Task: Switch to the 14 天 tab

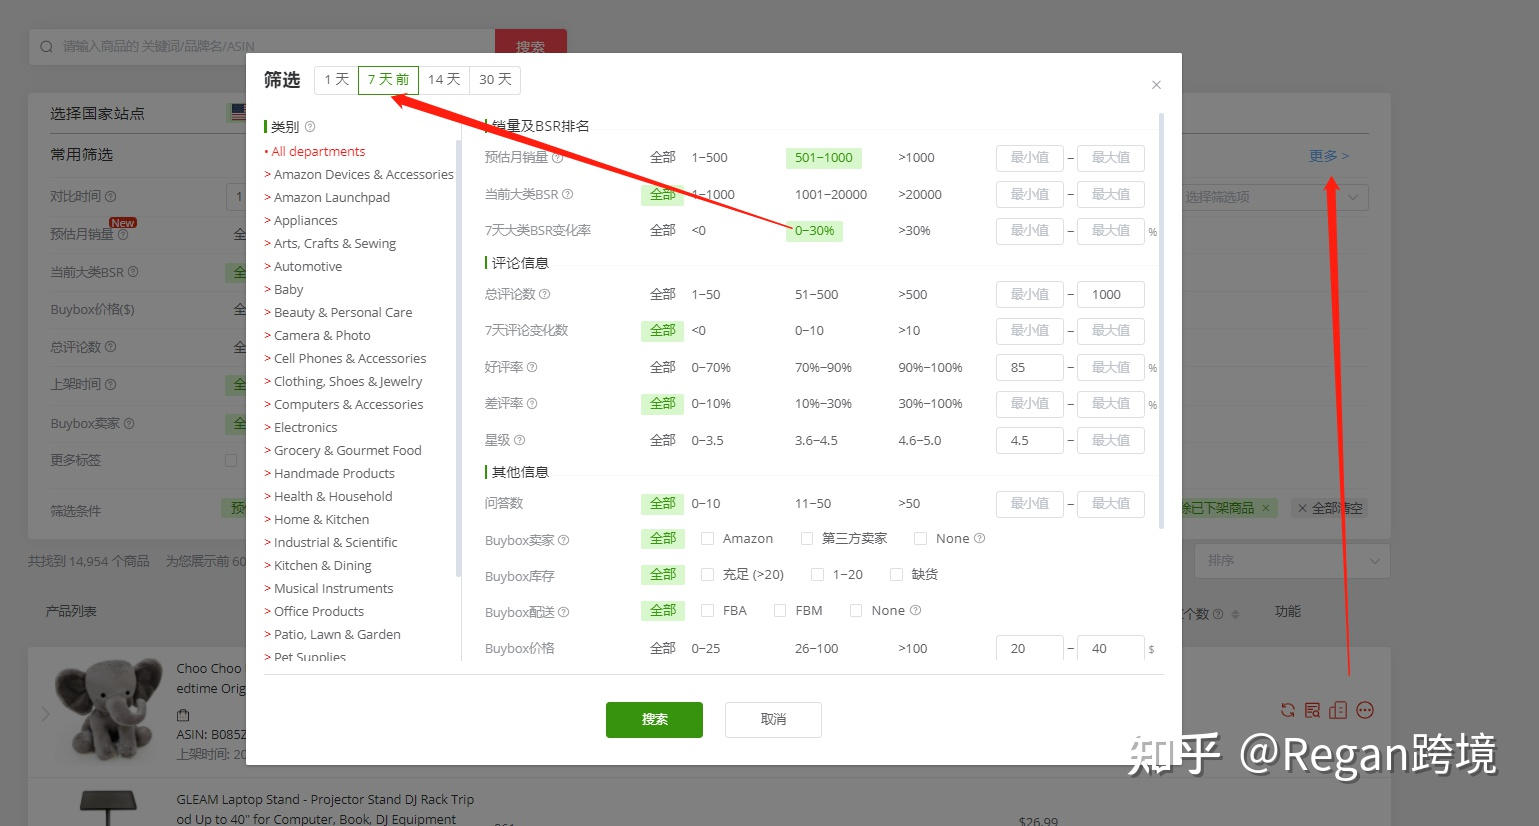Action: 443,79
